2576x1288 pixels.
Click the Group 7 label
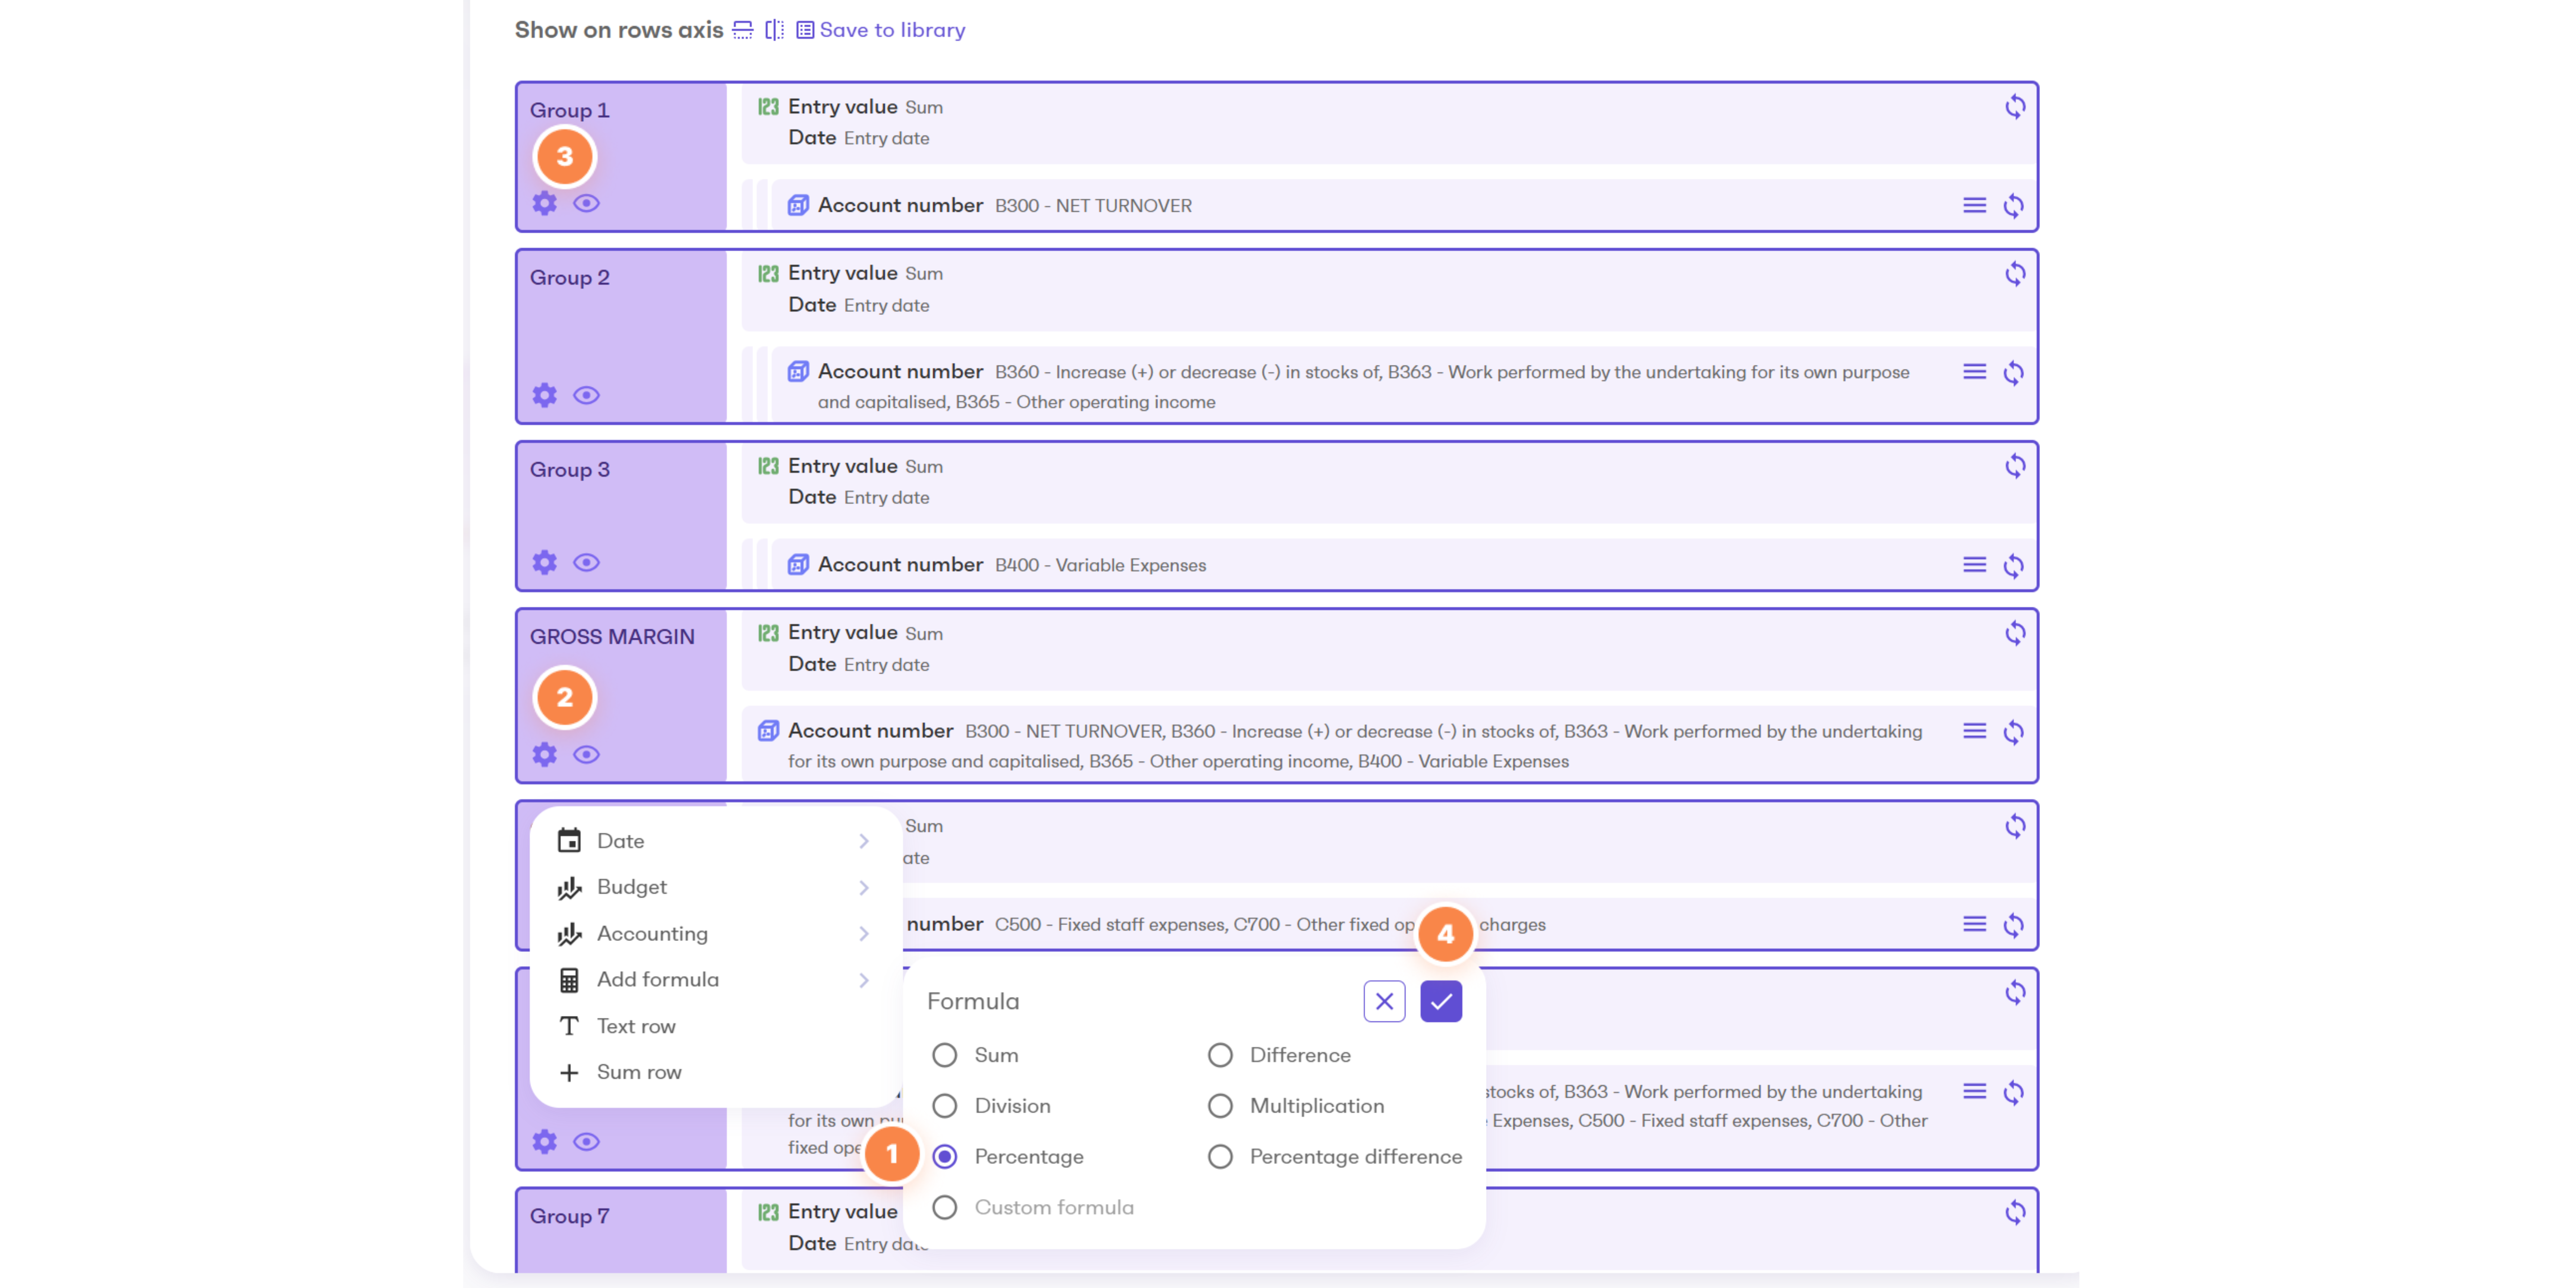pos(569,1216)
